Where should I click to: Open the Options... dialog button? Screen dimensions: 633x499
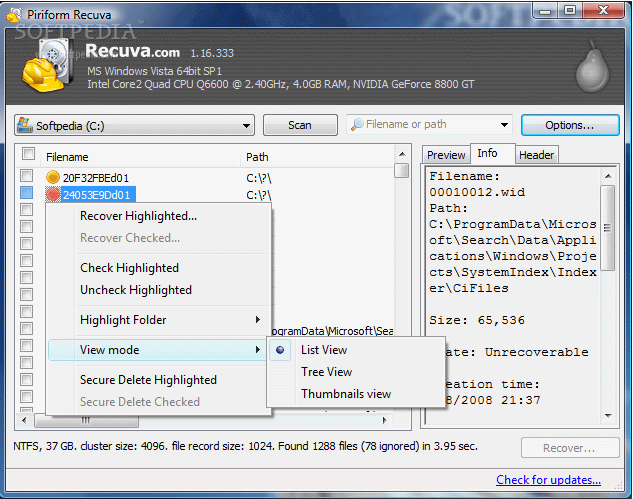(x=570, y=125)
